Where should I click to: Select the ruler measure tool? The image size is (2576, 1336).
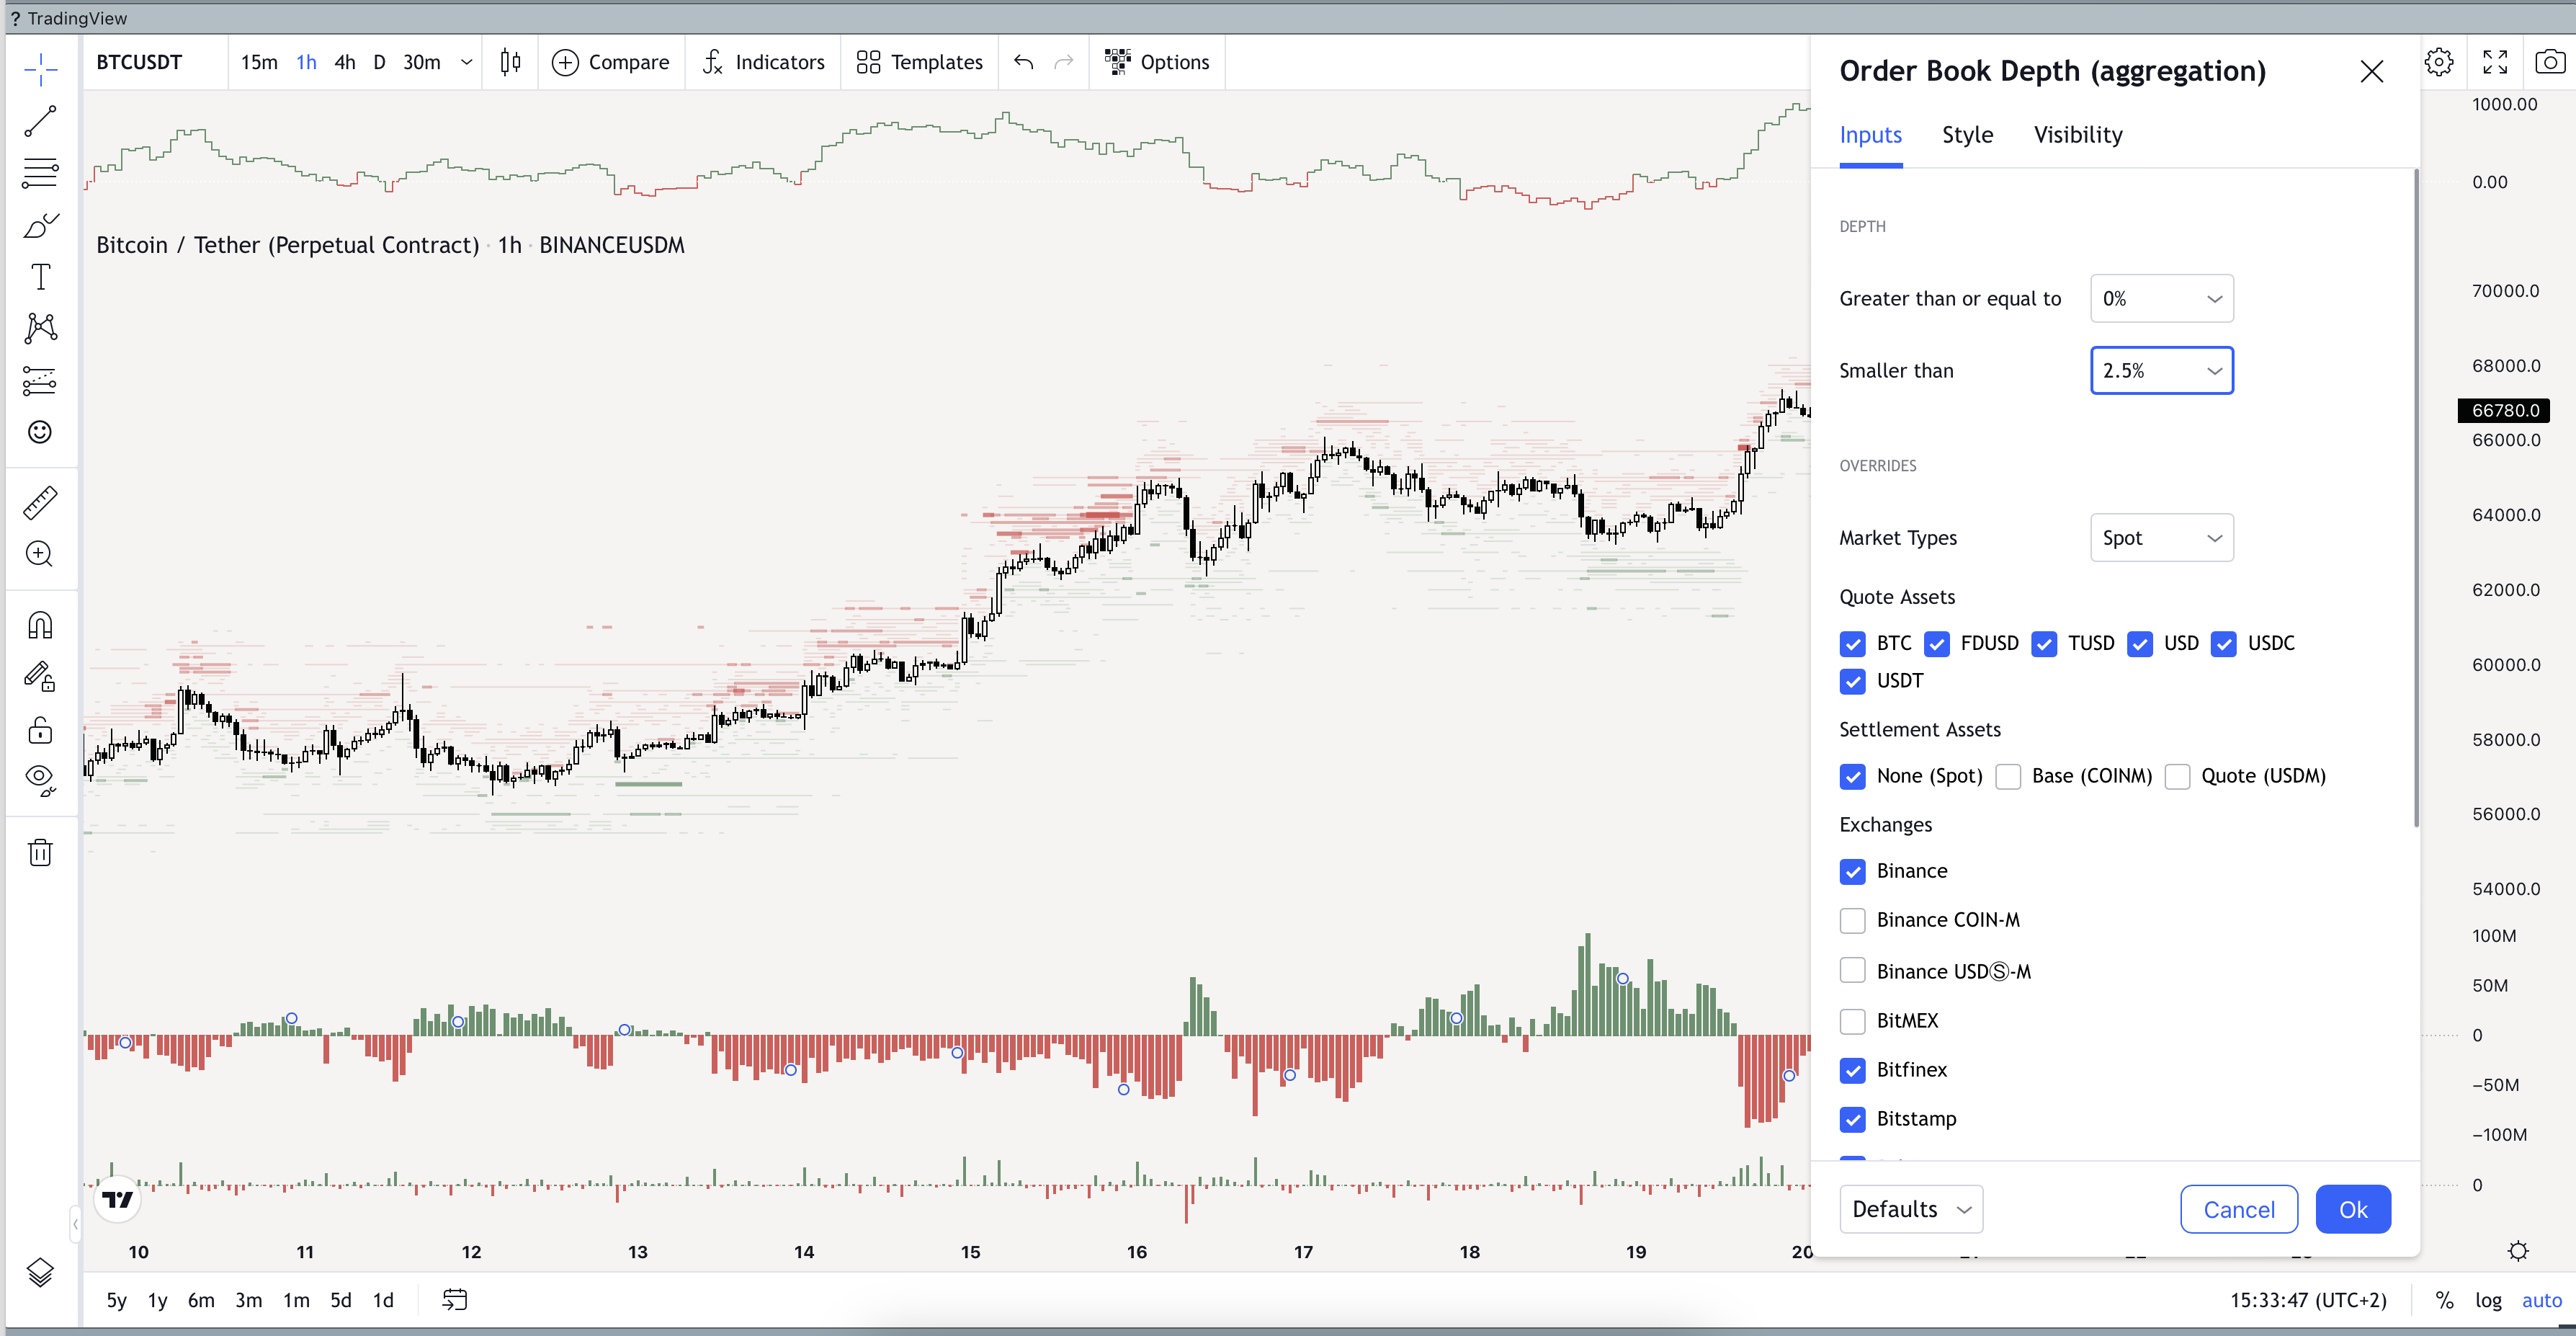[x=40, y=503]
